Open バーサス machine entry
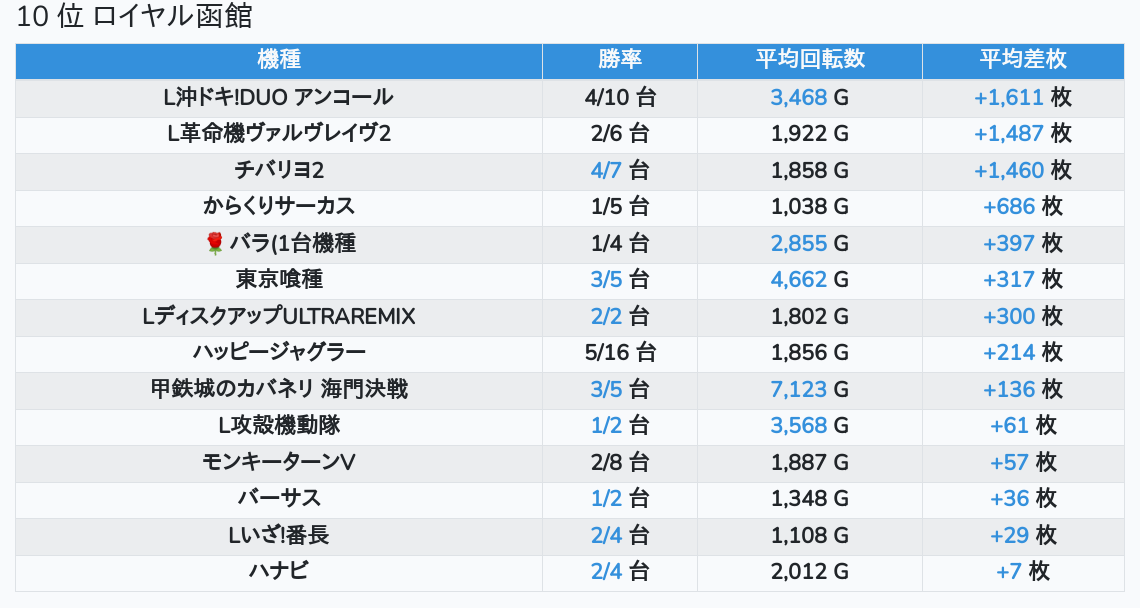This screenshot has width=1140, height=608. (279, 498)
